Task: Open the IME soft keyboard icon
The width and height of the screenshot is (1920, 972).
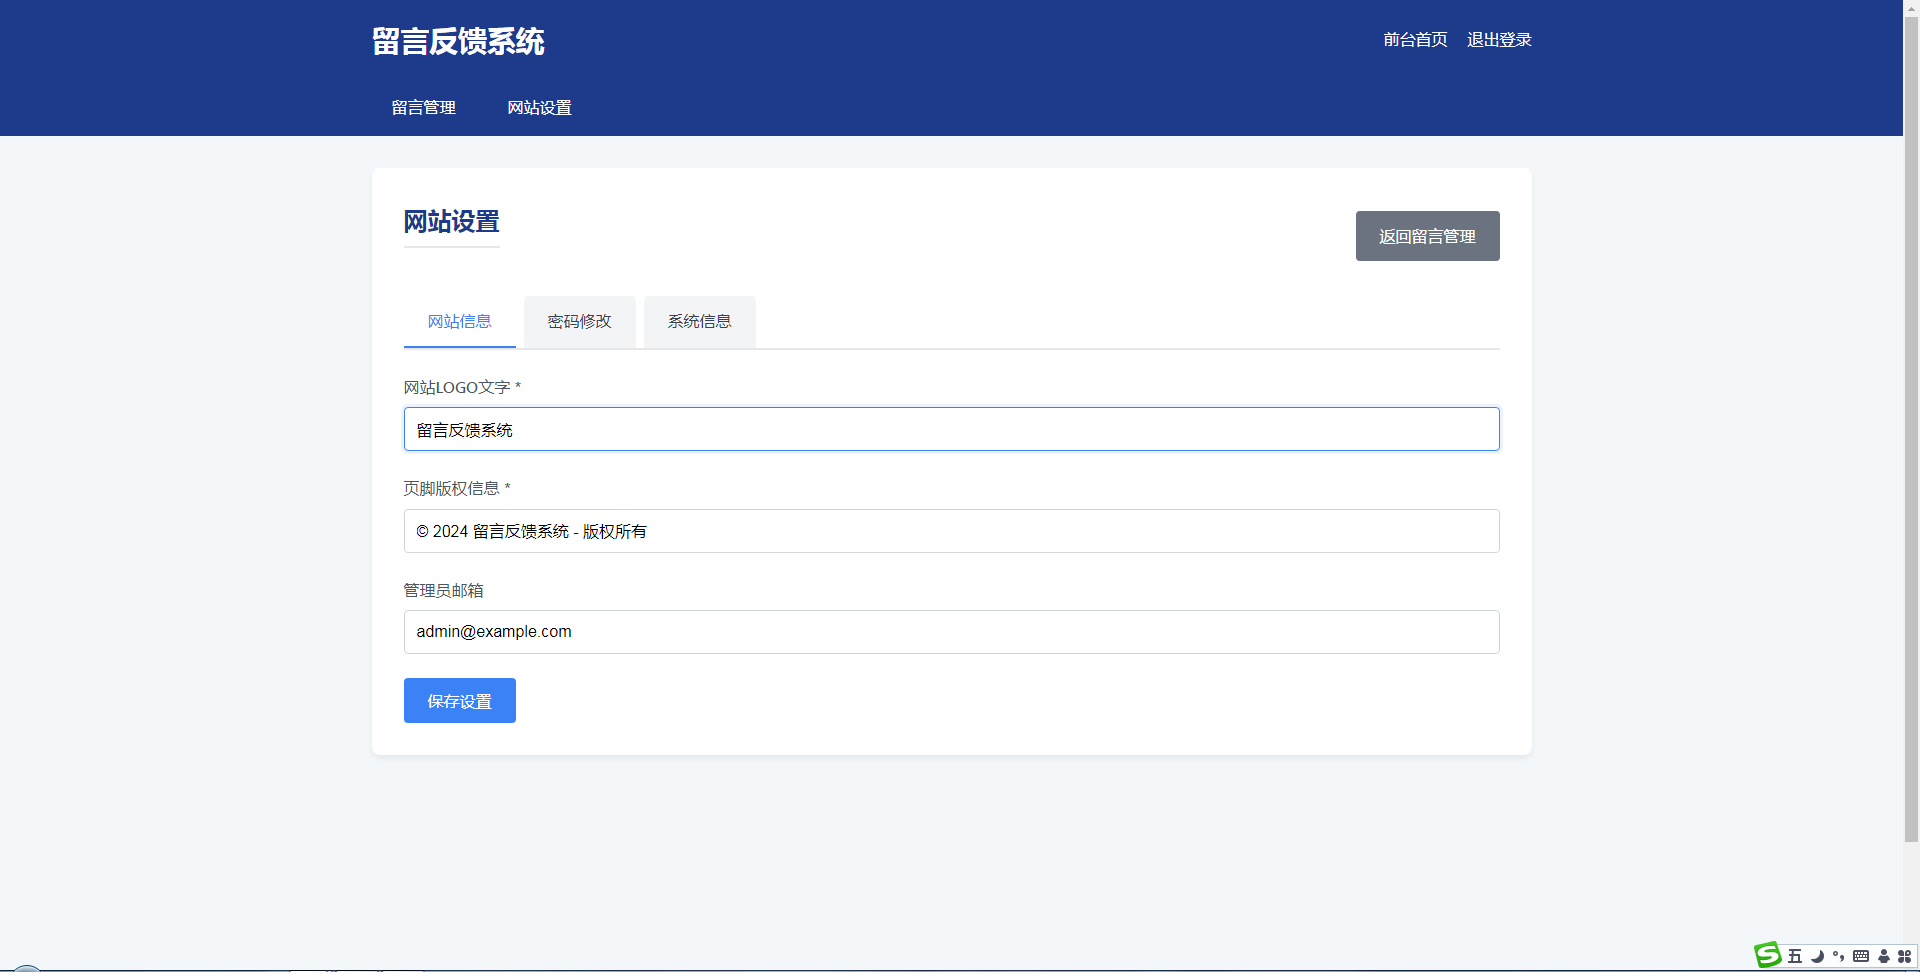Action: tap(1861, 956)
